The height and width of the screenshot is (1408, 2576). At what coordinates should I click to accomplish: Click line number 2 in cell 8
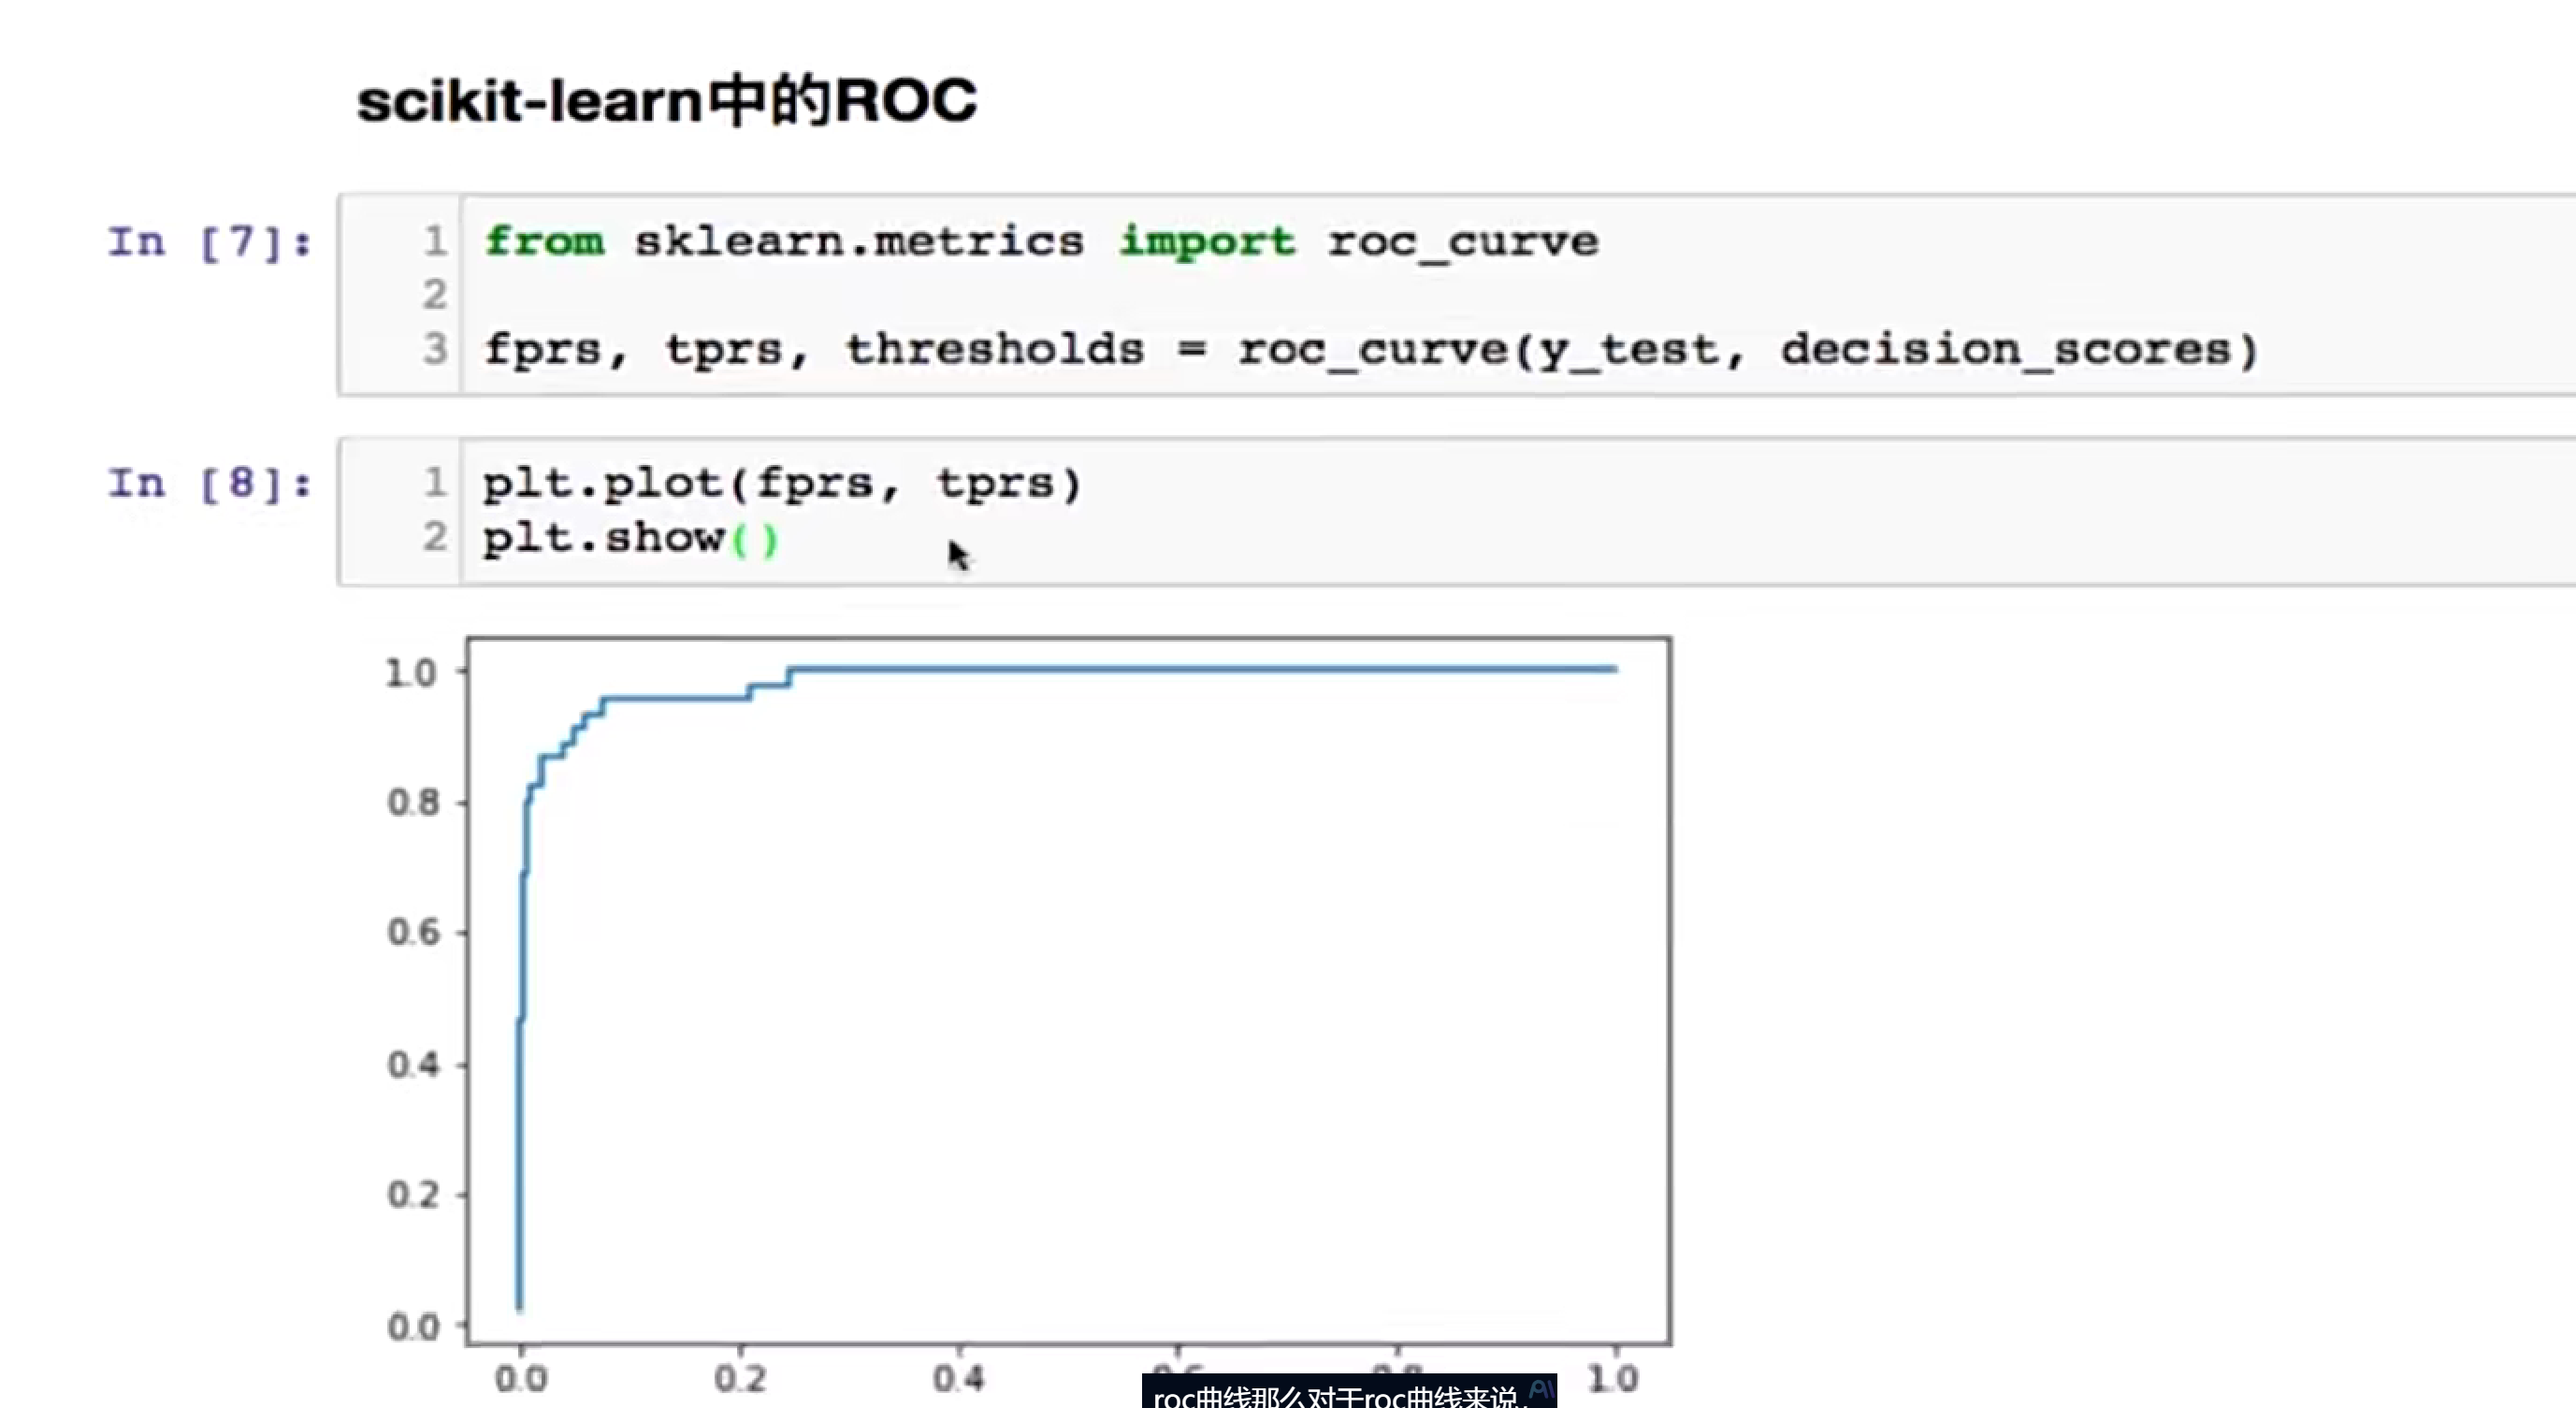coord(434,539)
